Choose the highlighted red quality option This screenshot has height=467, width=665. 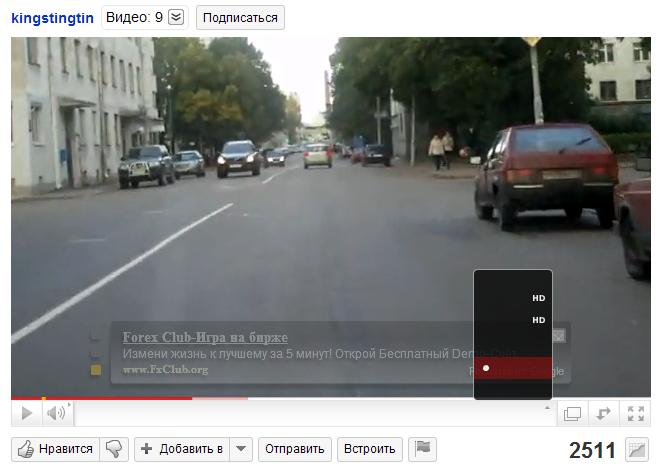(x=513, y=368)
